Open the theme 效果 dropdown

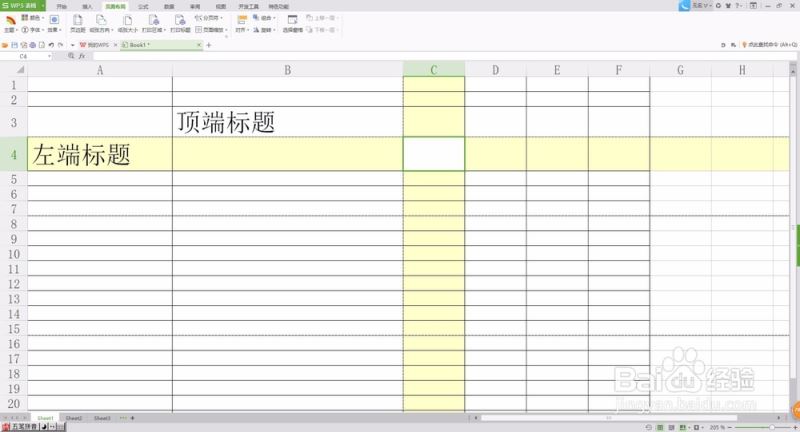tap(54, 24)
